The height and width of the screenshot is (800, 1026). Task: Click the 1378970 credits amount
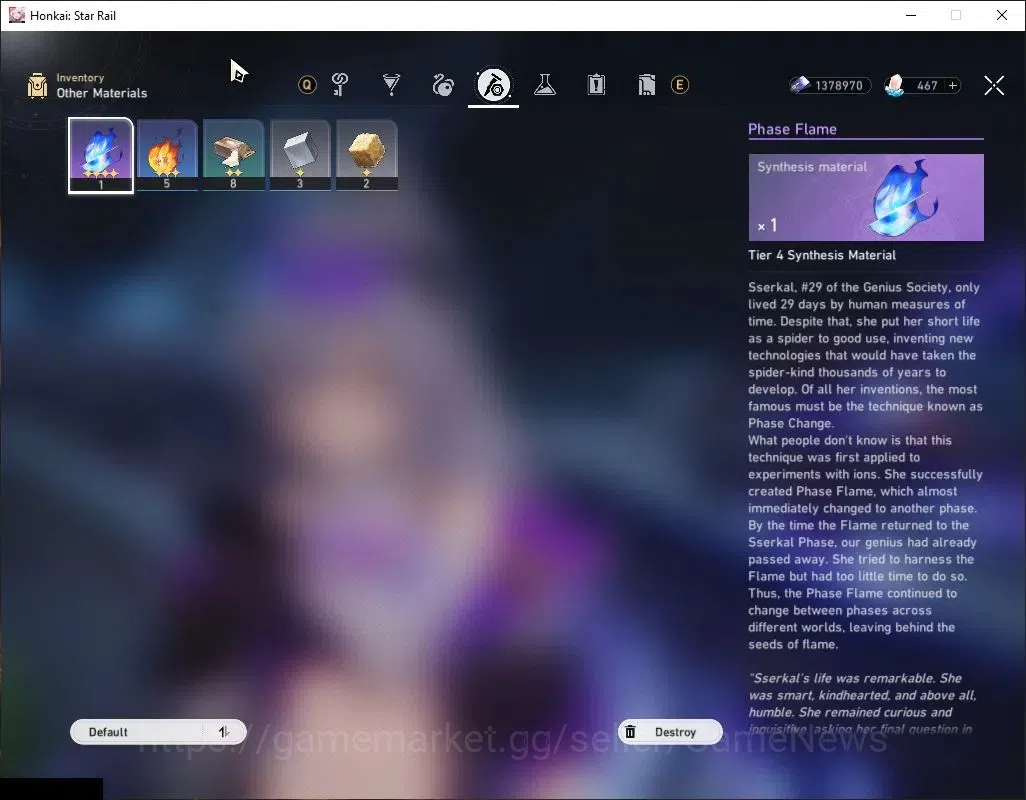coord(838,86)
